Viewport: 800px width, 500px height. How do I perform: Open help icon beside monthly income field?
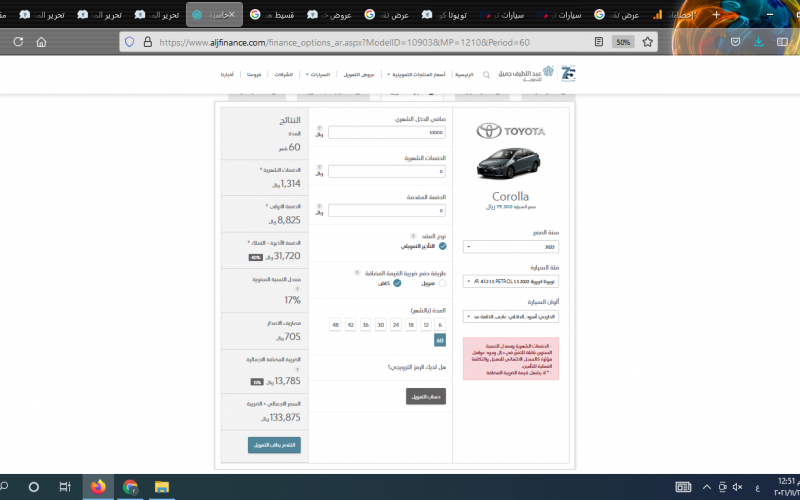tap(319, 128)
